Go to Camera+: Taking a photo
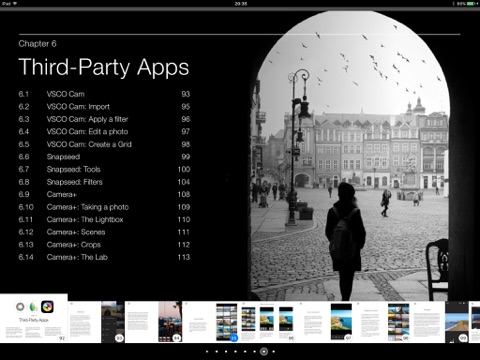480x360 pixels. click(104, 207)
